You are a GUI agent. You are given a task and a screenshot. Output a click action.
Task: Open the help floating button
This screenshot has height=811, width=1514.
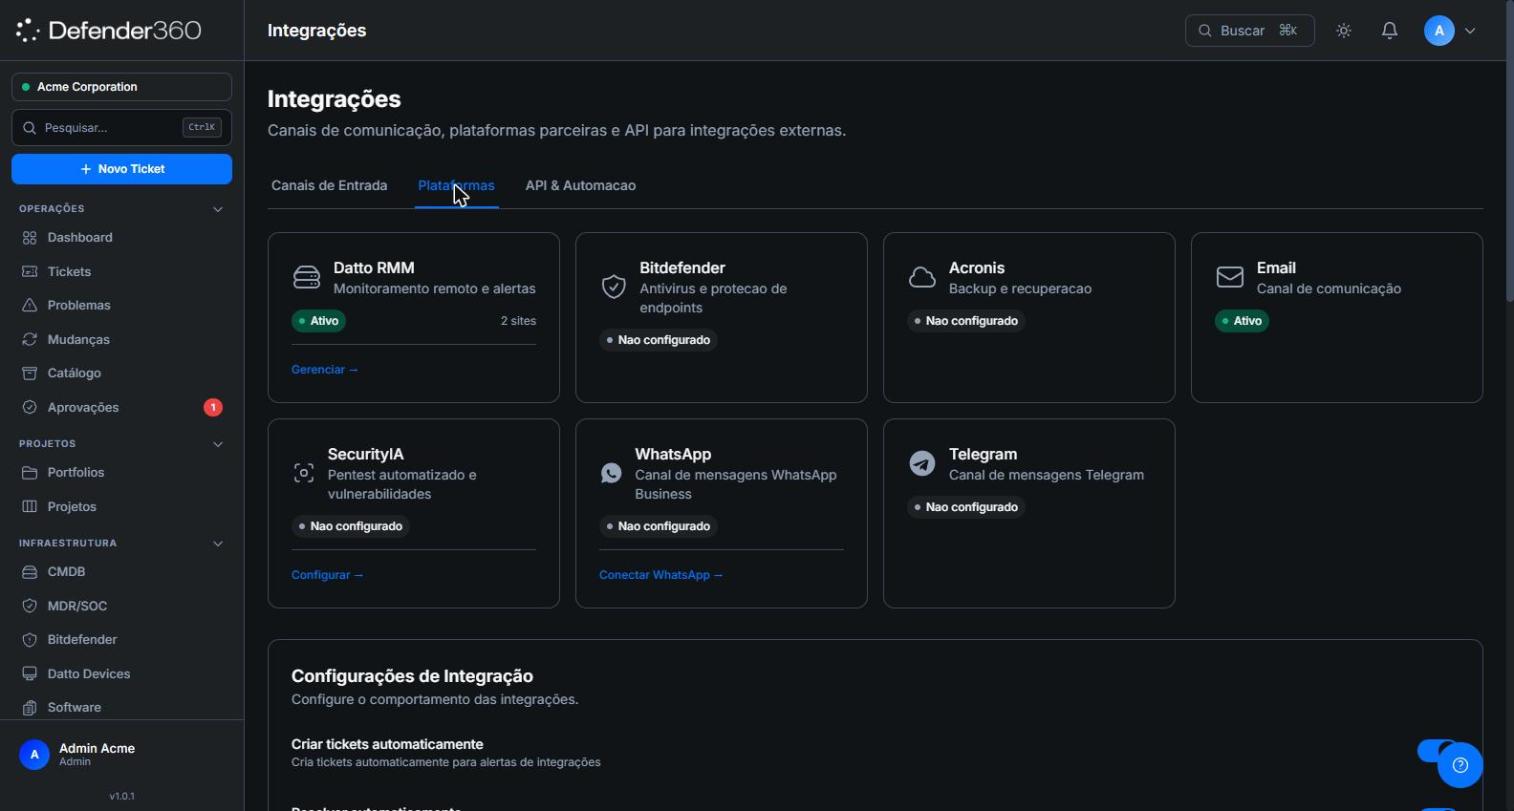point(1460,765)
